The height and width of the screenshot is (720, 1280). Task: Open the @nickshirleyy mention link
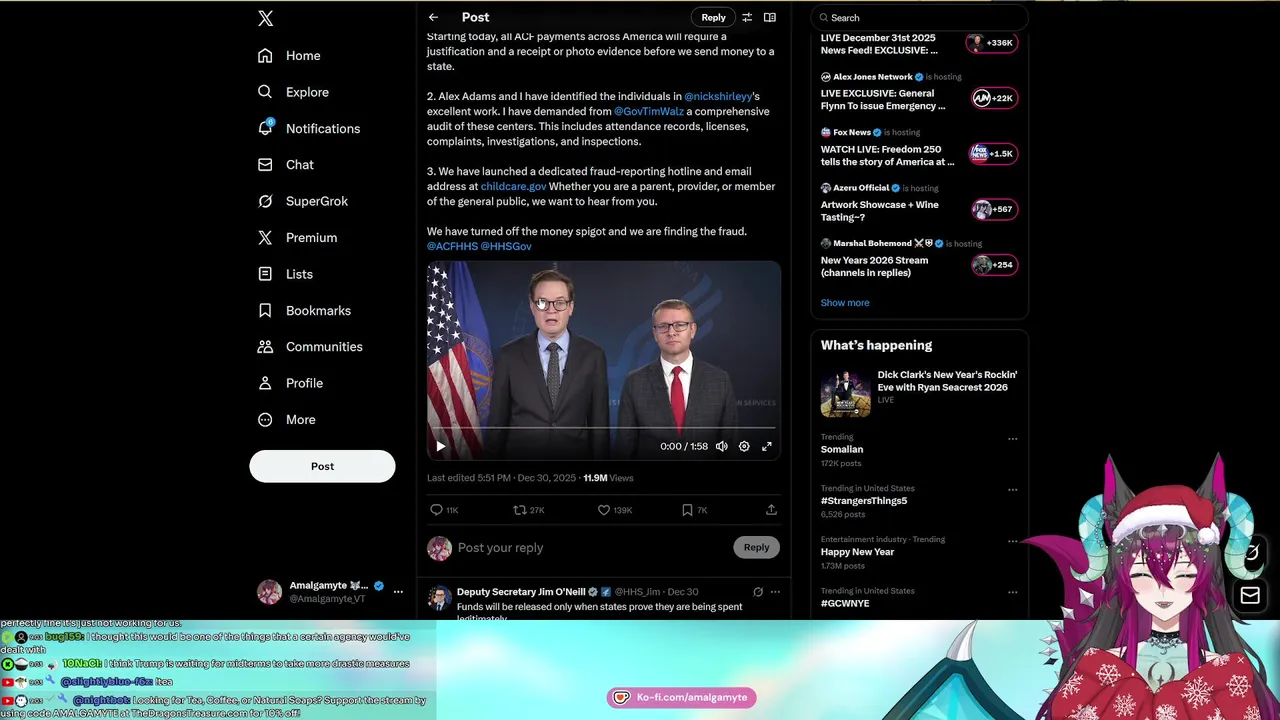click(x=718, y=96)
